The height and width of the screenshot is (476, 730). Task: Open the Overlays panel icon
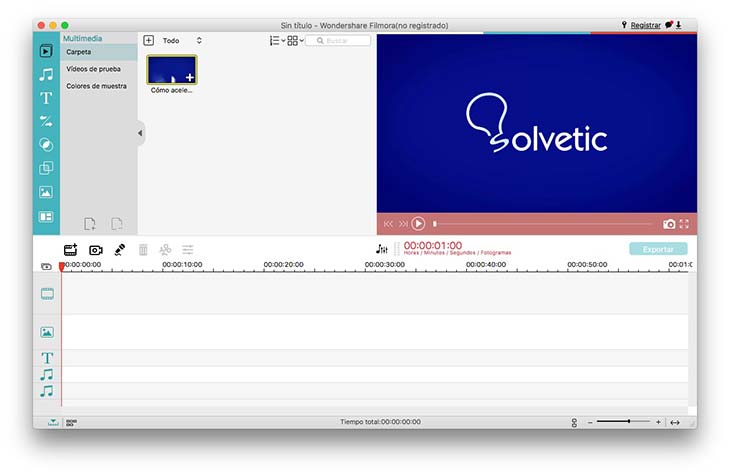click(46, 168)
